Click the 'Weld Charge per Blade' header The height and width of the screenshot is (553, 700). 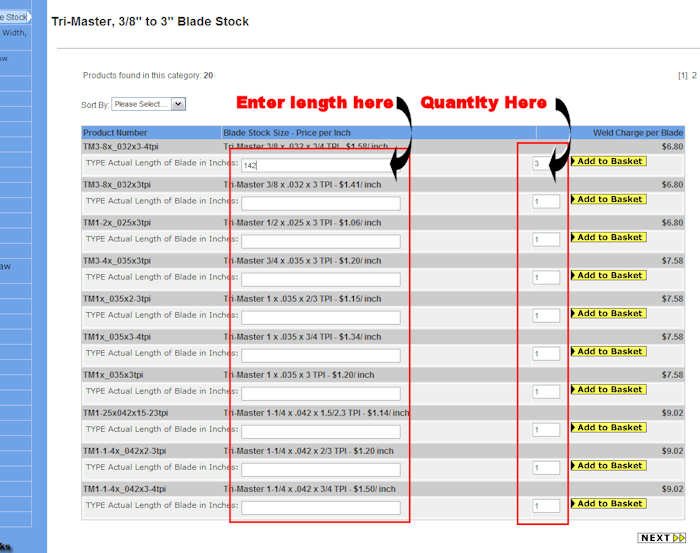(638, 133)
